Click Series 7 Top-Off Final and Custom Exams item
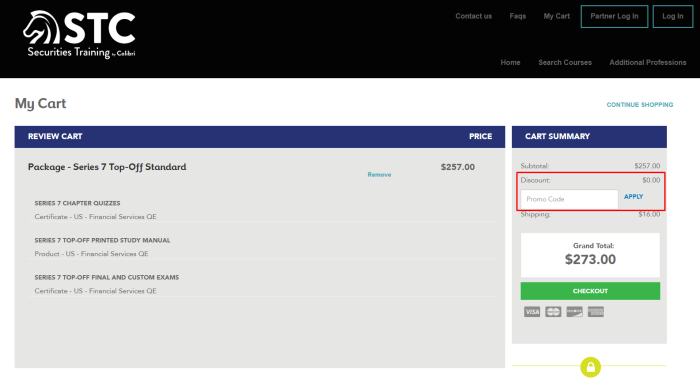This screenshot has height=382, width=700. click(x=107, y=277)
